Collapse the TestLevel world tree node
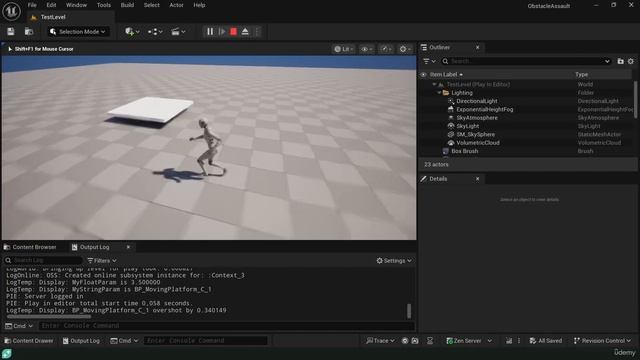 (x=434, y=84)
